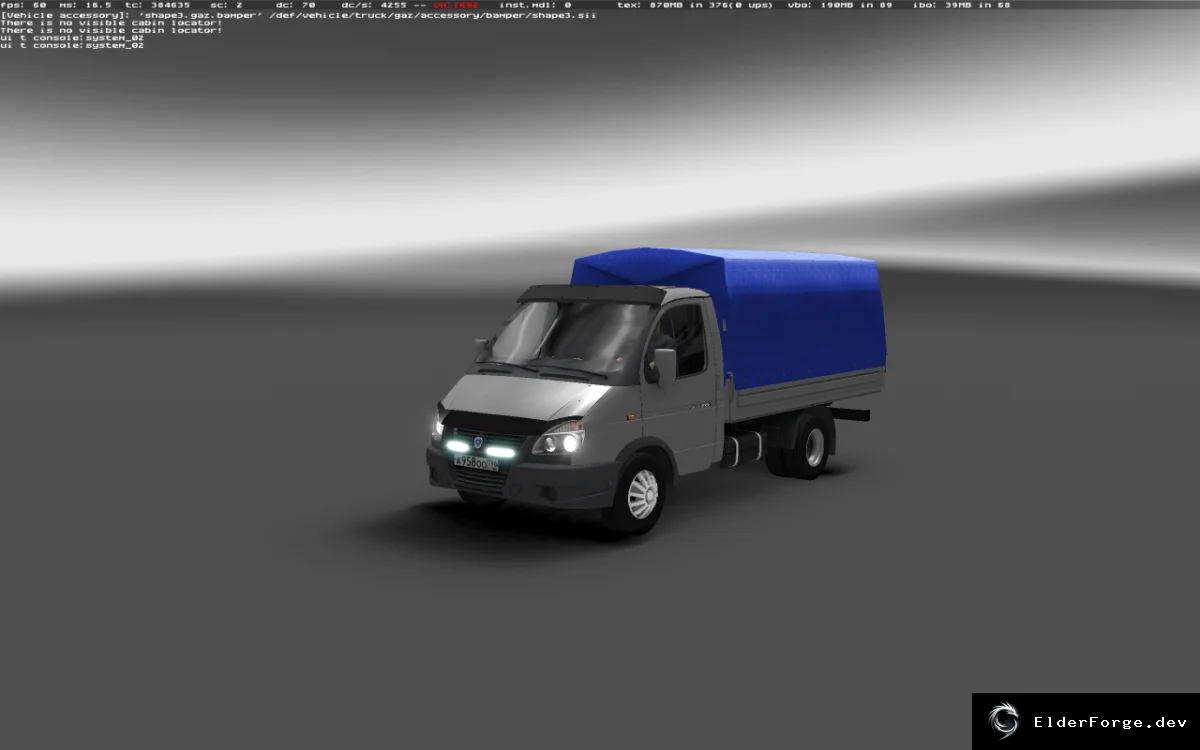Select the "[Vehicle accessory]" console log line
This screenshot has width=1200, height=750.
(298, 16)
